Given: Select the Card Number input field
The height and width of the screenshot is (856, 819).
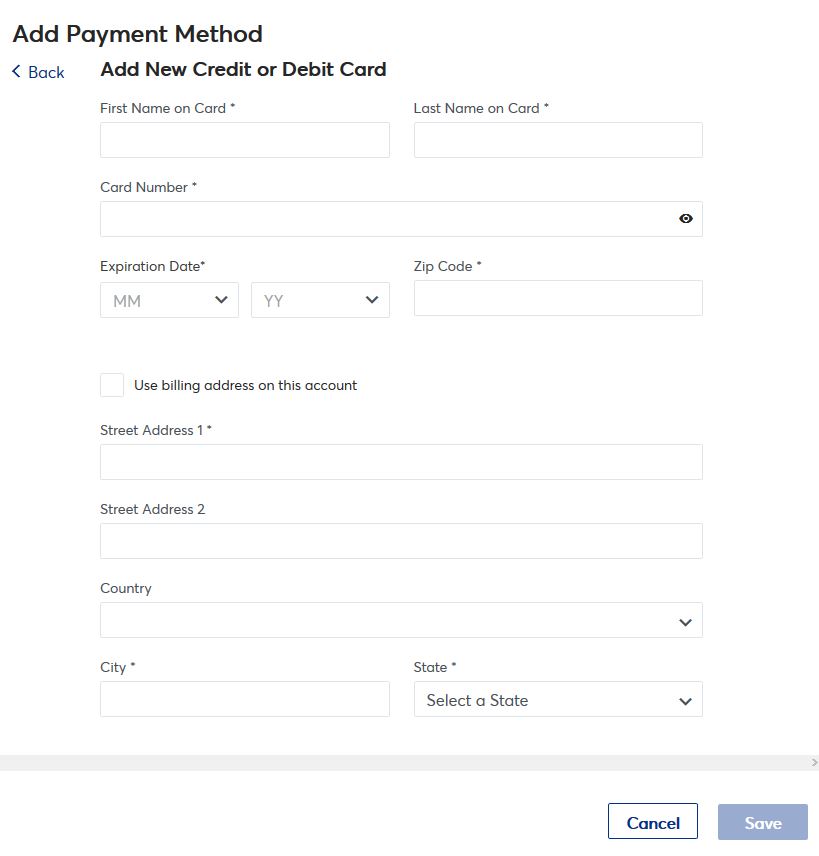Looking at the screenshot, I should (x=385, y=219).
